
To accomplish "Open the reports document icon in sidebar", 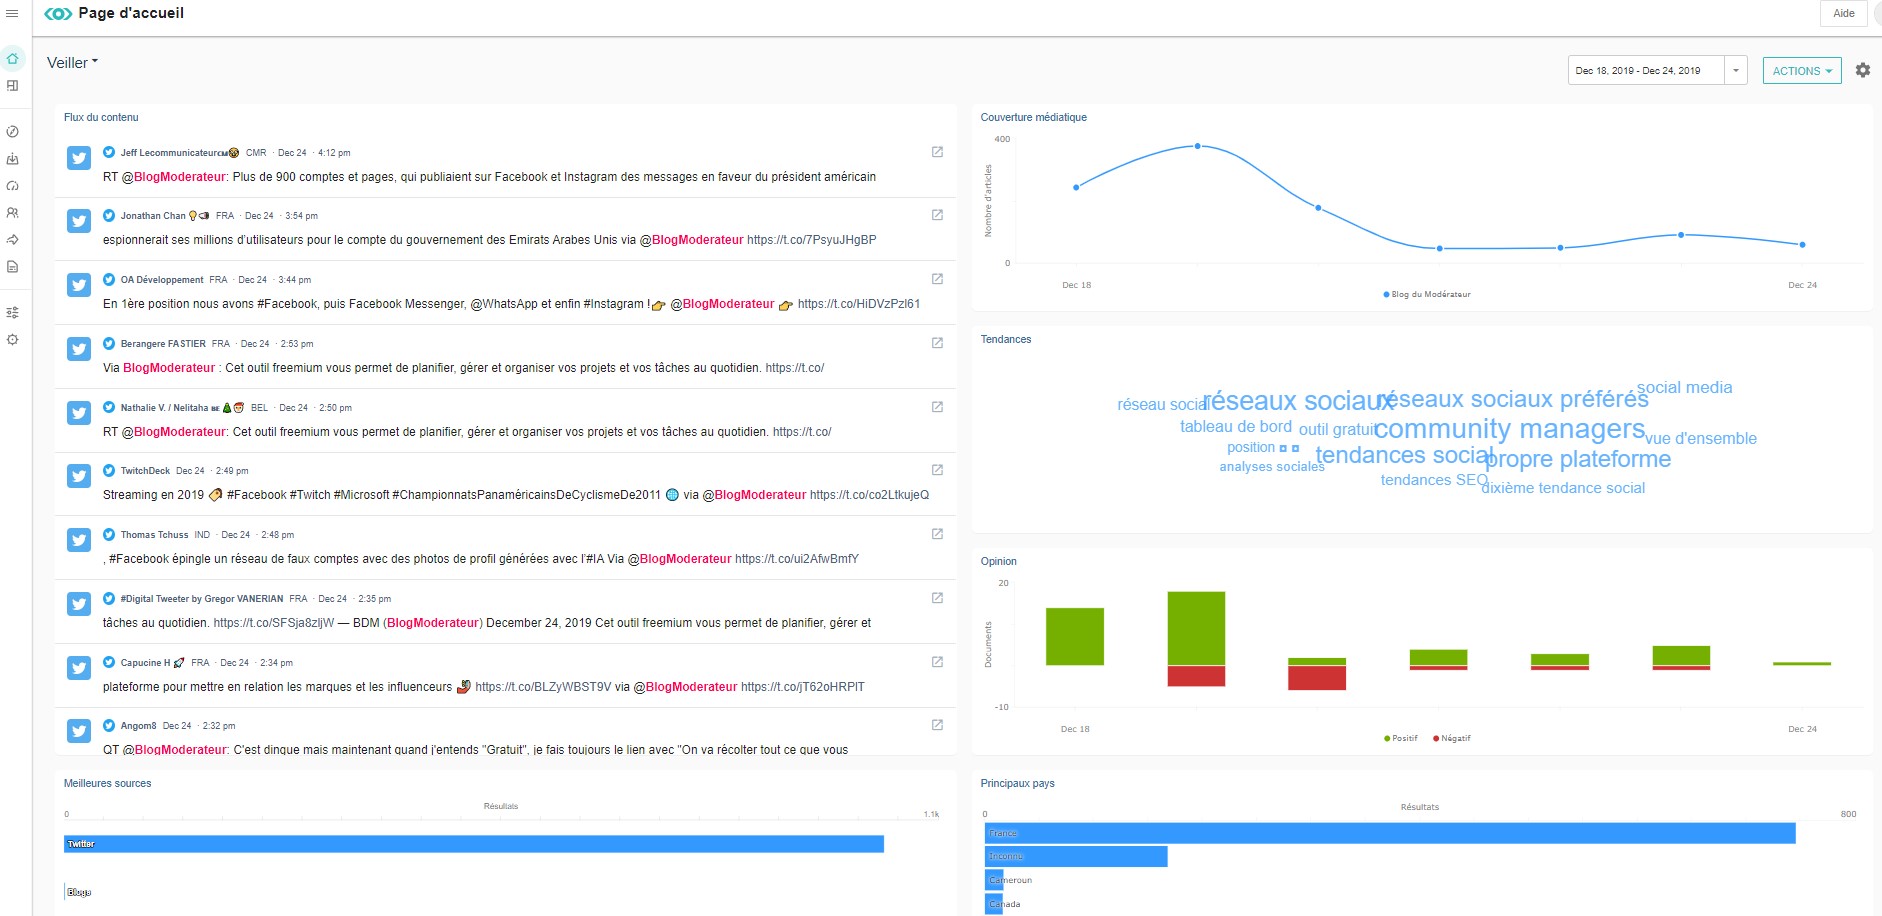I will coord(12,266).
